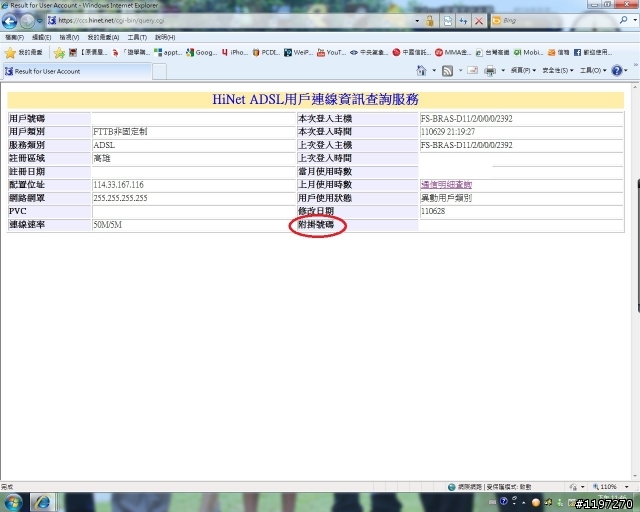
Task: Show hidden system tray icons arrow
Action: (x=524, y=502)
